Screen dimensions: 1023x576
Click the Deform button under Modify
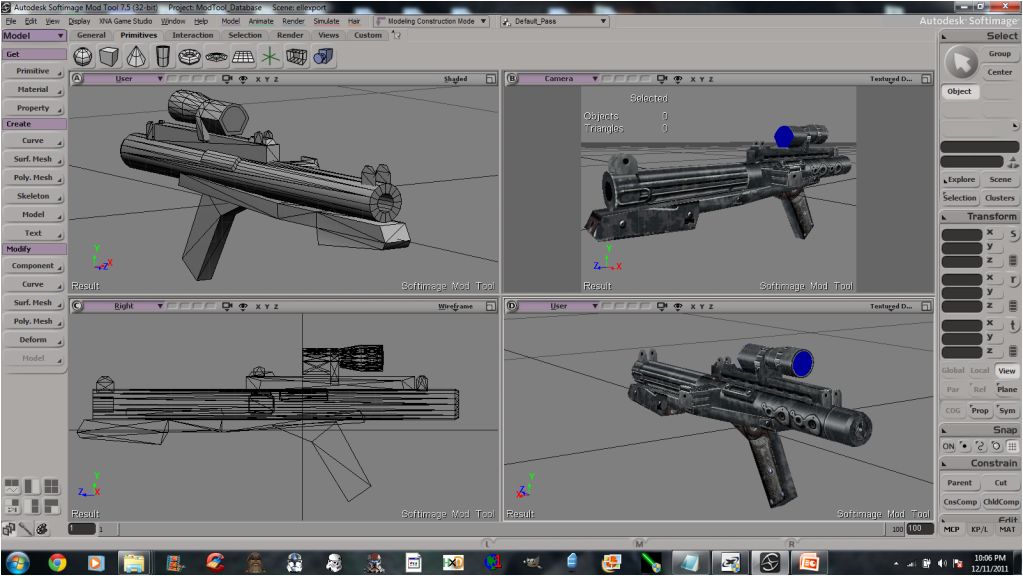(x=33, y=340)
